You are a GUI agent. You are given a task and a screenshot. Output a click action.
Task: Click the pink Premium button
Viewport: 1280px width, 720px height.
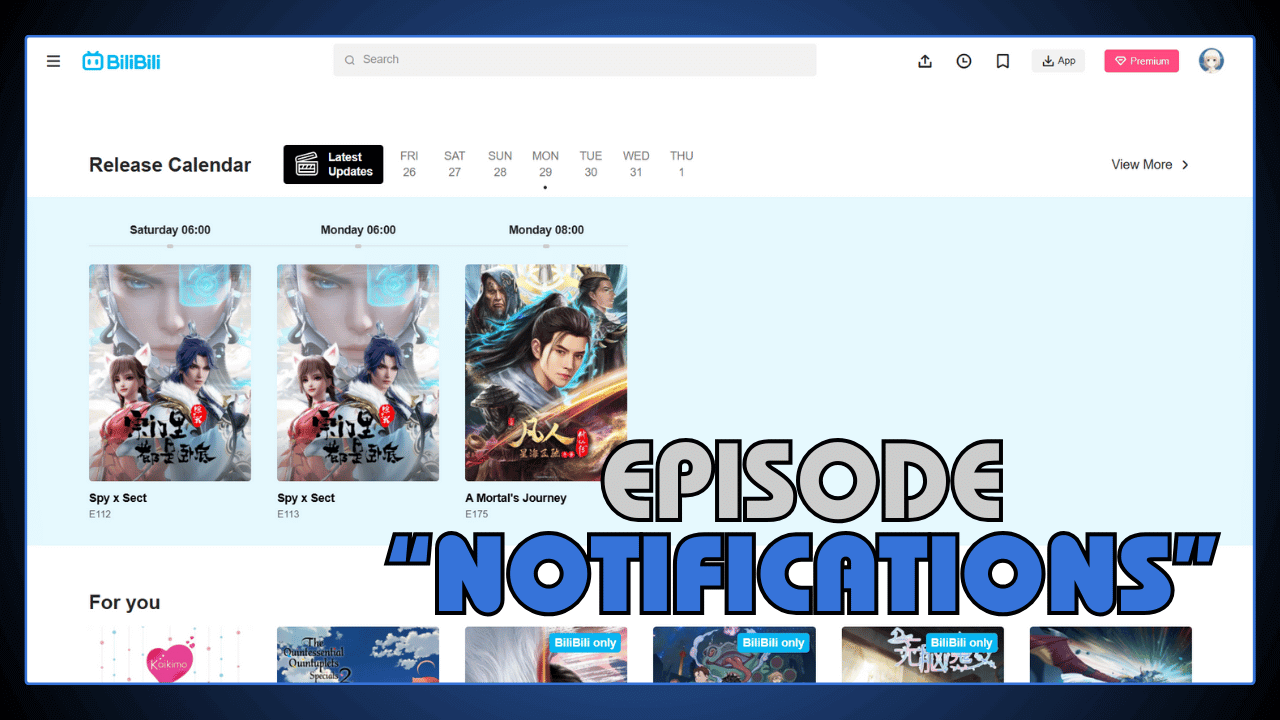pos(1141,60)
